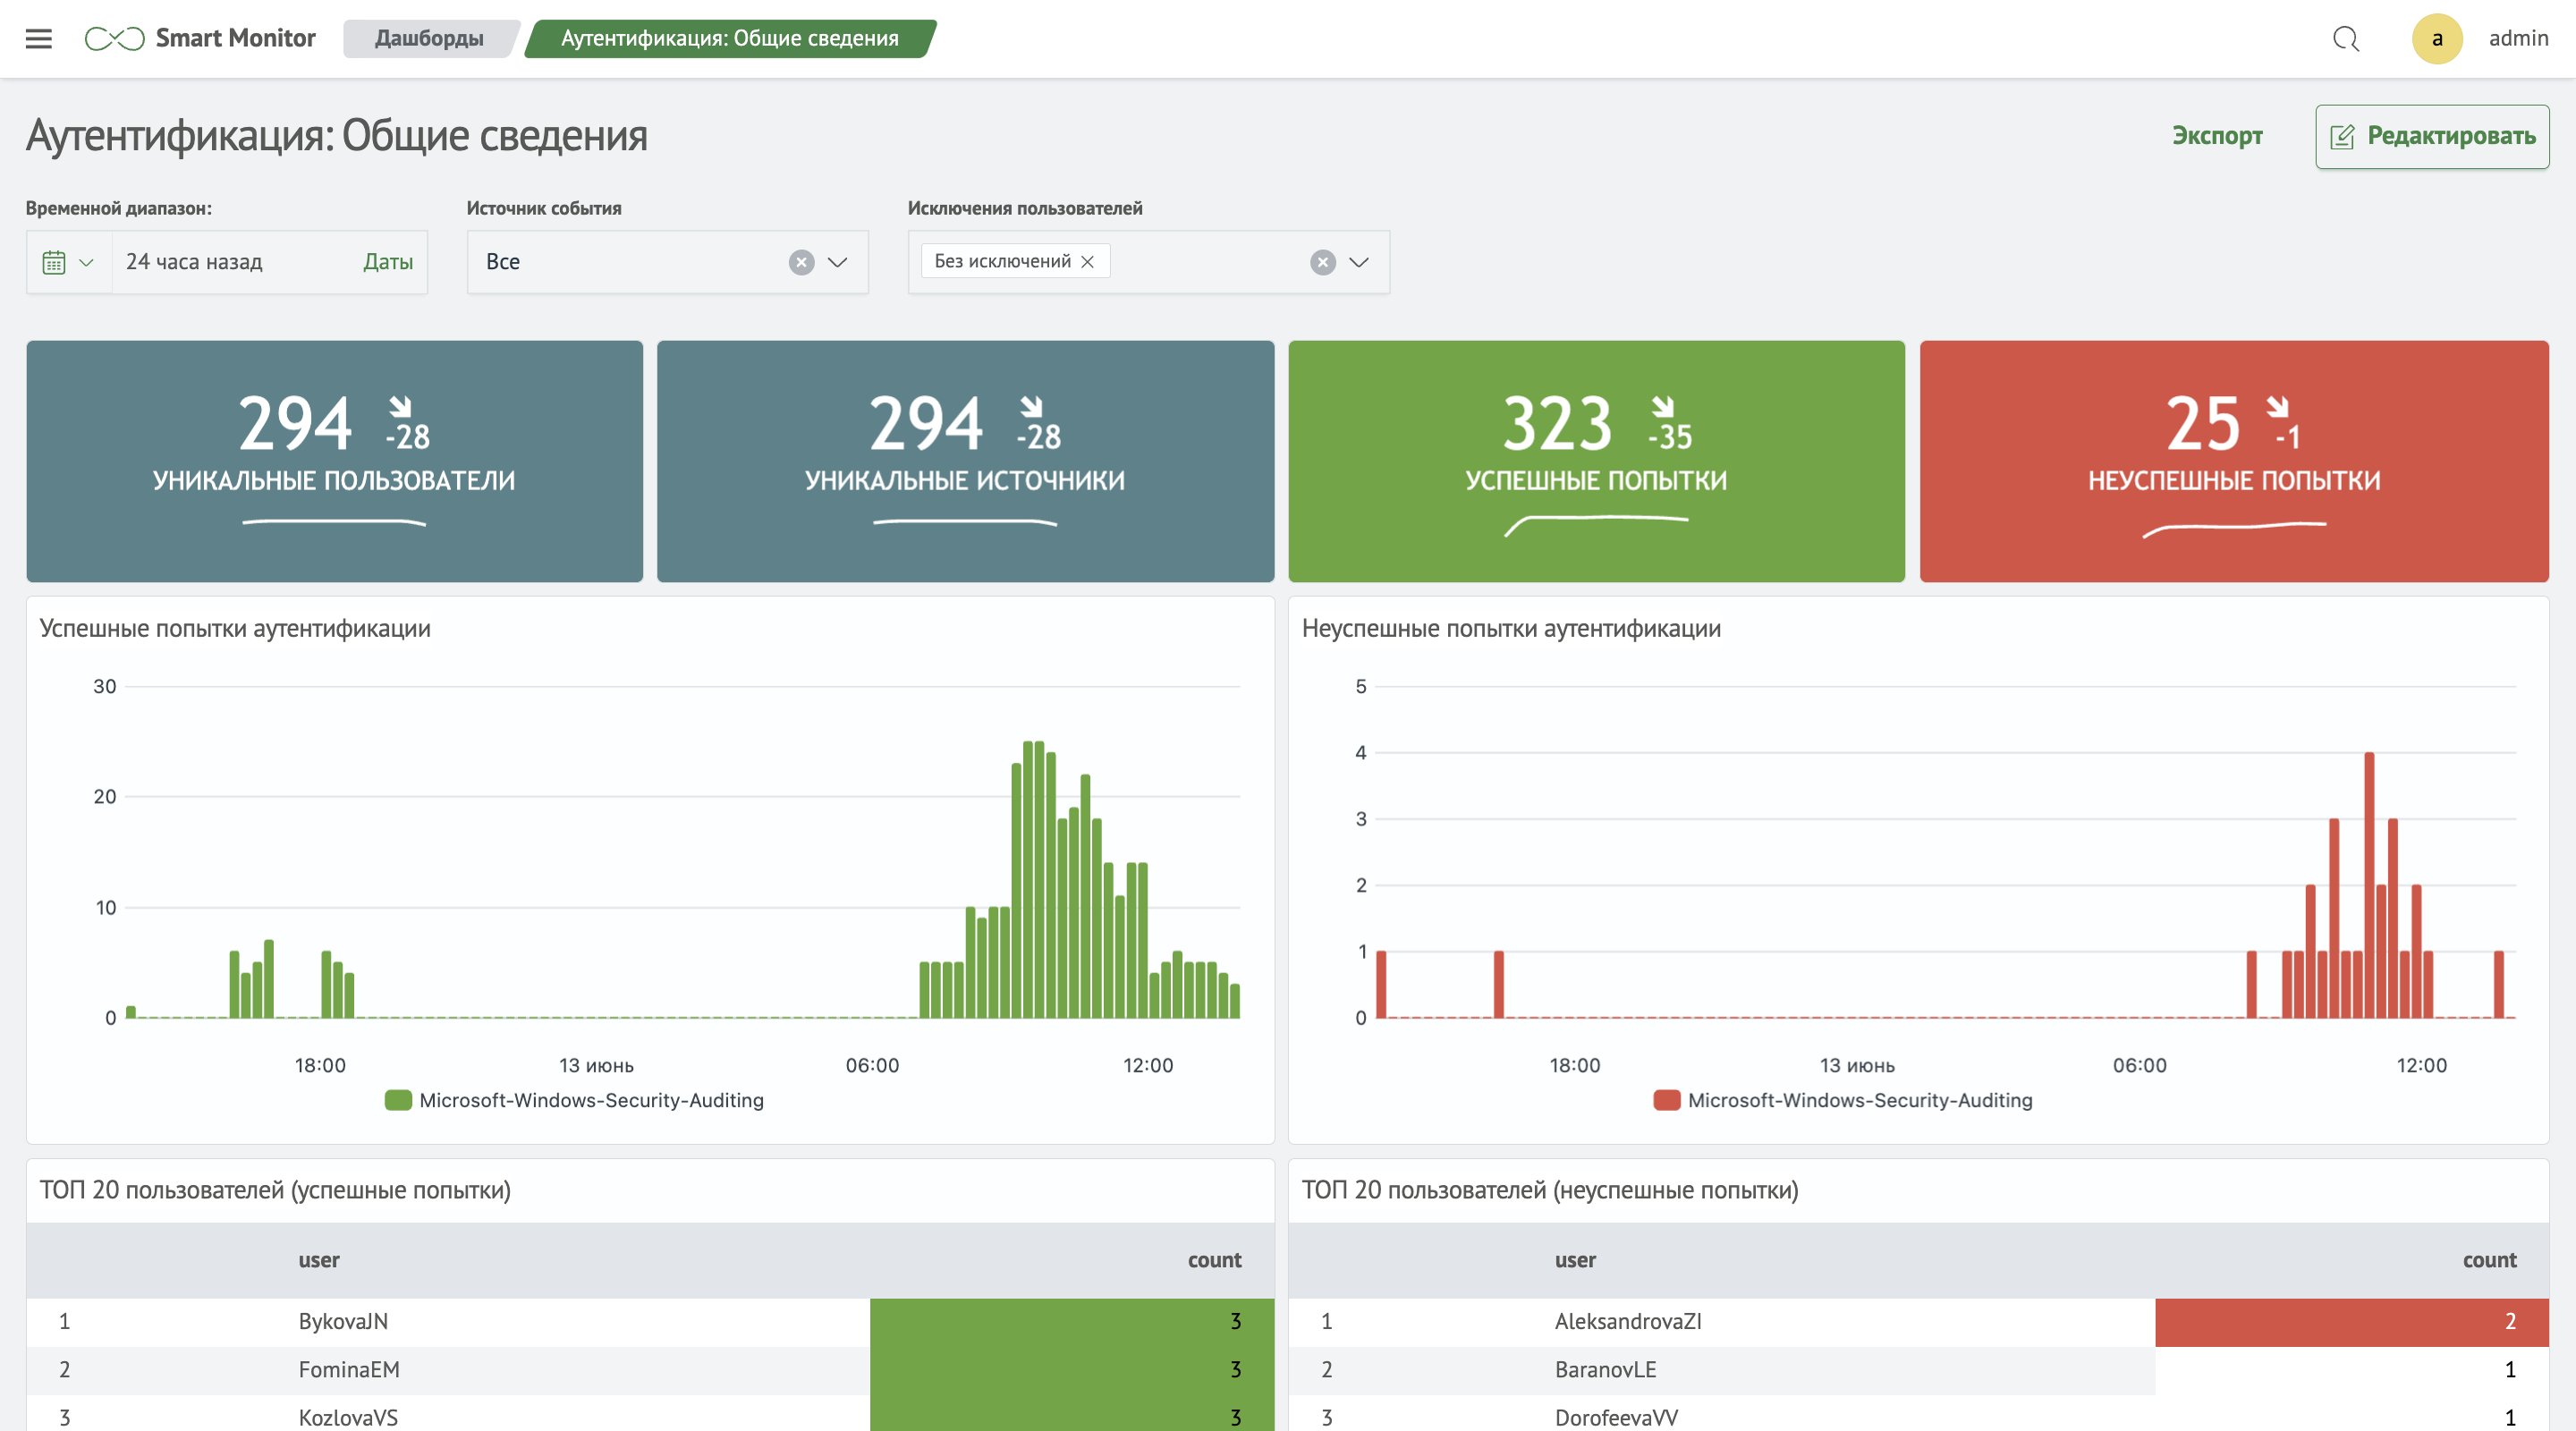Toggle red Microsoft-Windows-Security-Auditing legend
The height and width of the screenshot is (1431, 2576).
(x=1843, y=1100)
